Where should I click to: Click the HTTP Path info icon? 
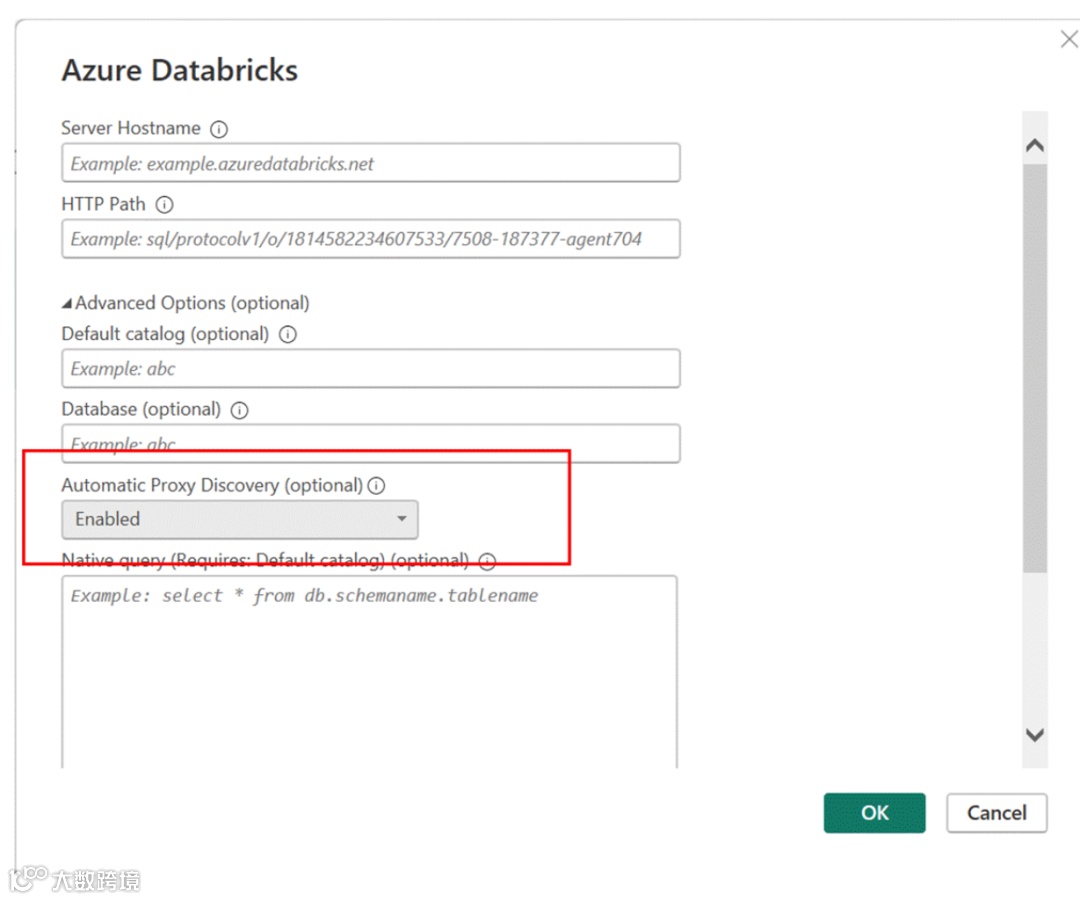tap(165, 205)
